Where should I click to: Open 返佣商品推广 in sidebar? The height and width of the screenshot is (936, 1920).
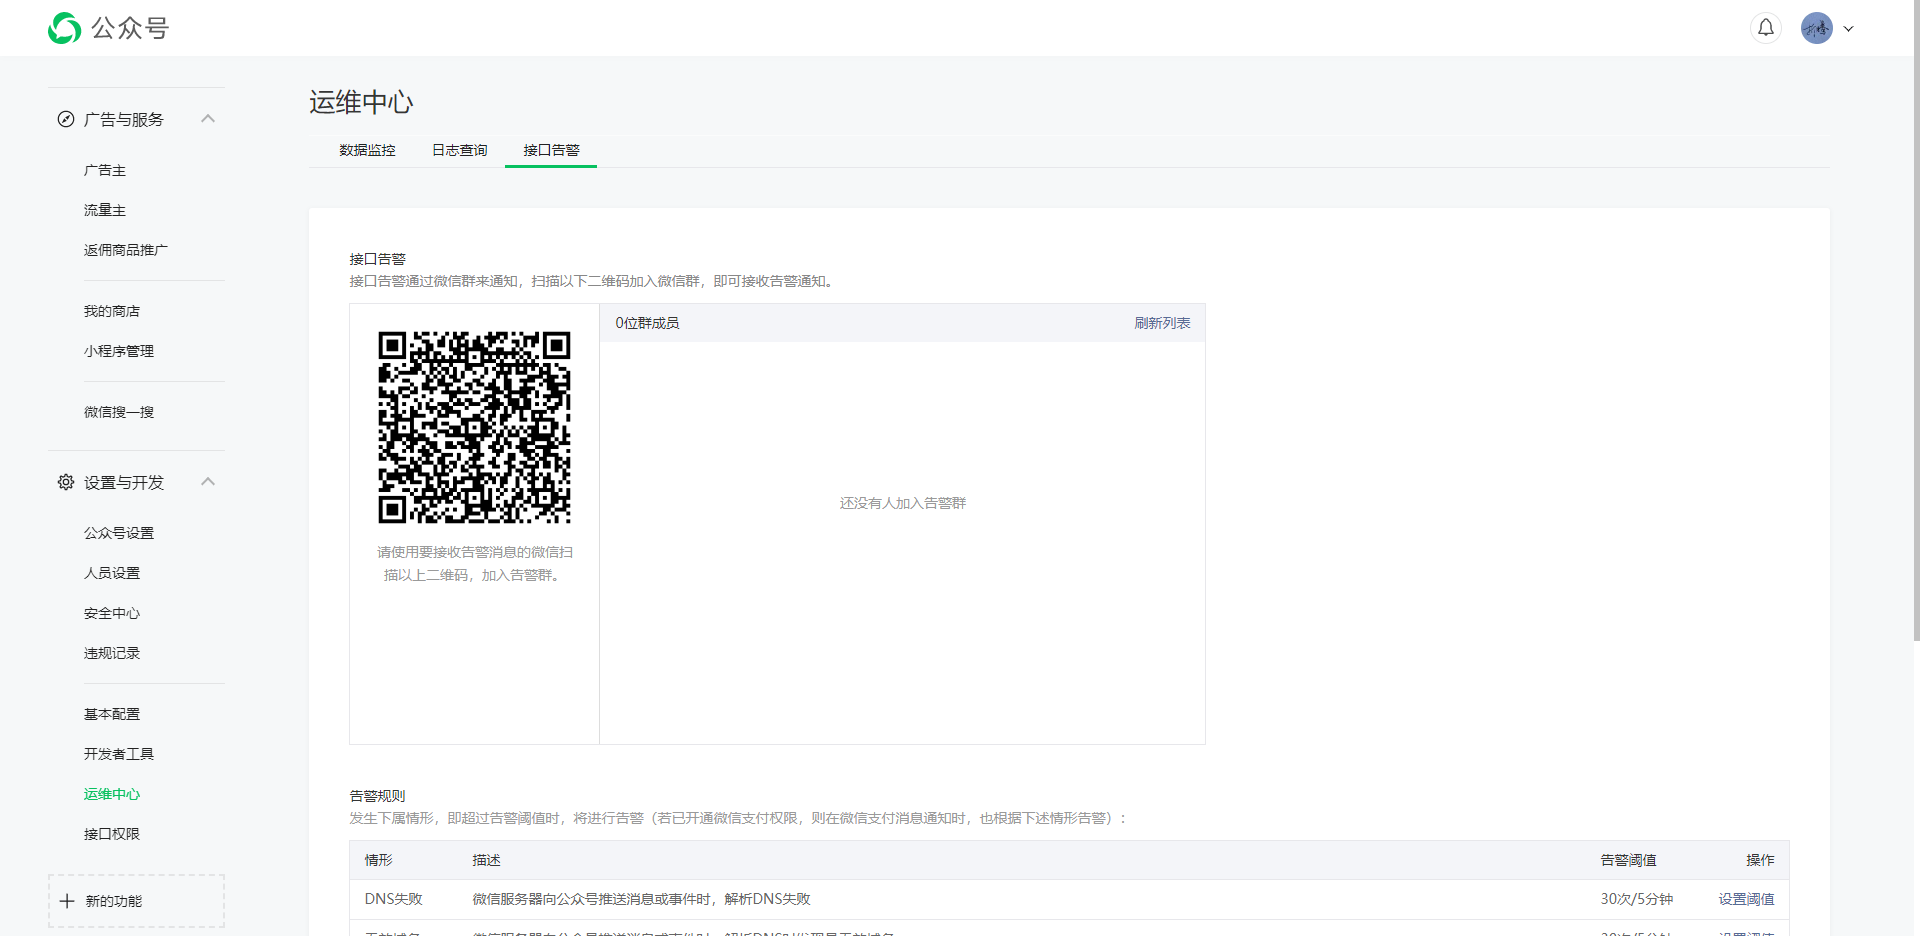(126, 250)
